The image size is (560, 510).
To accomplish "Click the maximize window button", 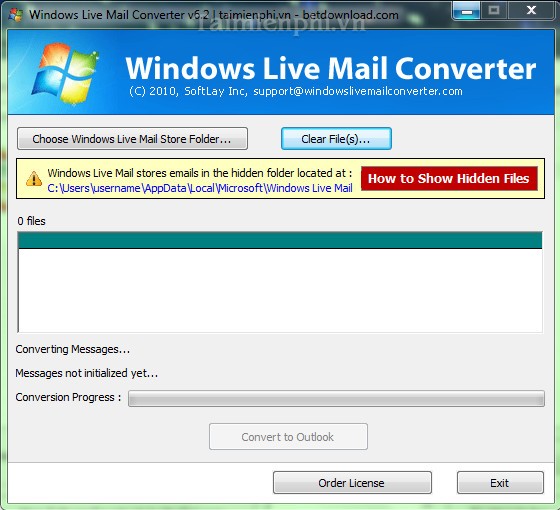I will [494, 11].
